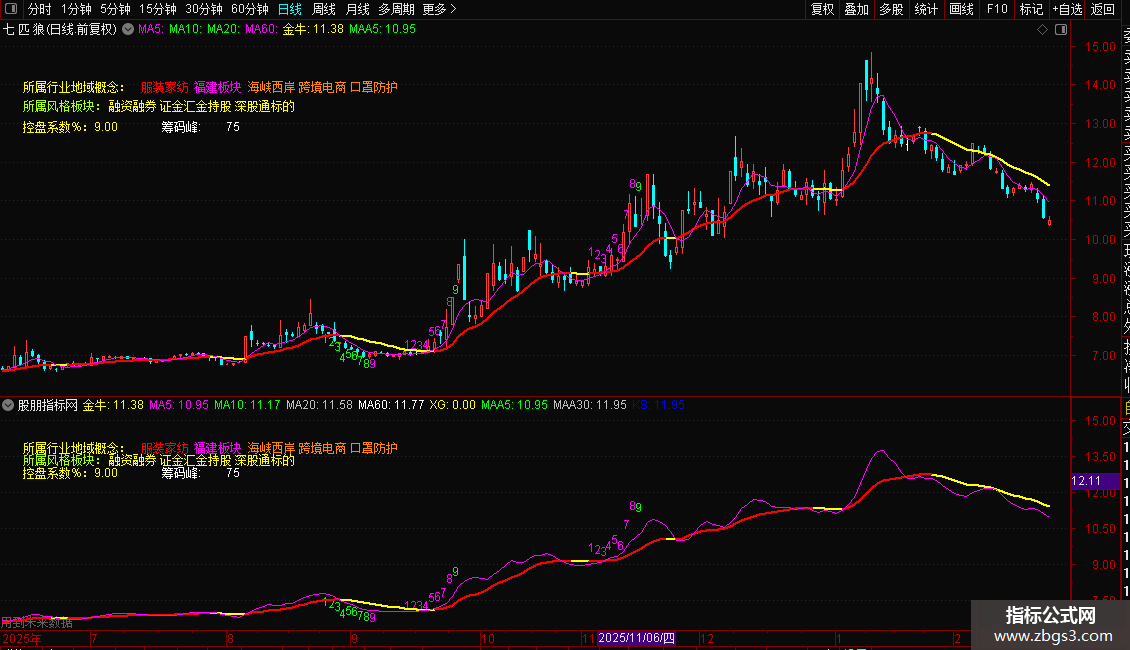
Task: Switch to the 月线 monthly period
Action: [357, 9]
